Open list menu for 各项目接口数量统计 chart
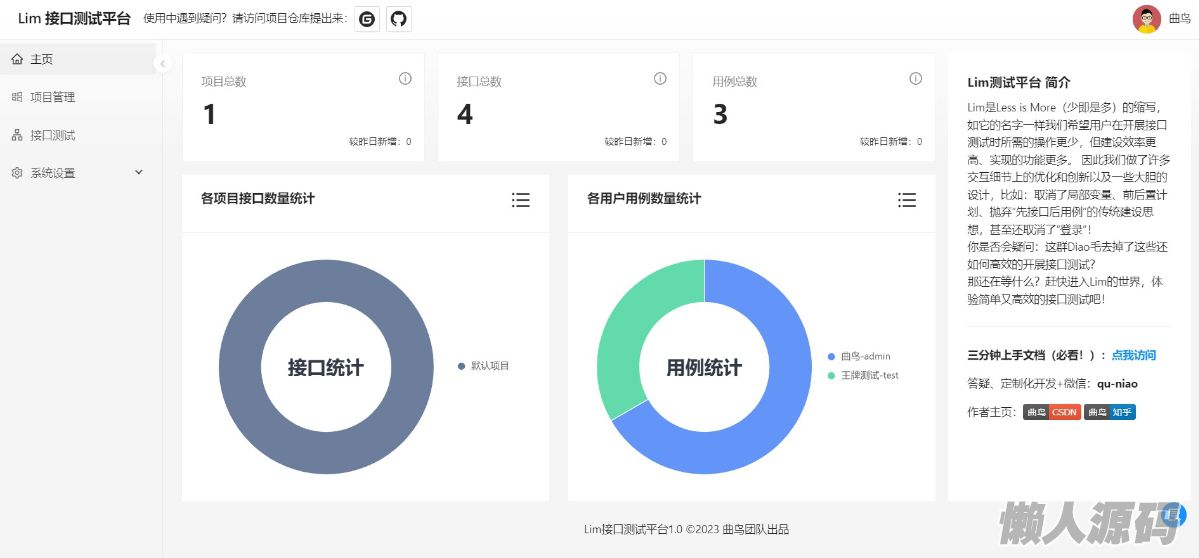 click(x=520, y=200)
